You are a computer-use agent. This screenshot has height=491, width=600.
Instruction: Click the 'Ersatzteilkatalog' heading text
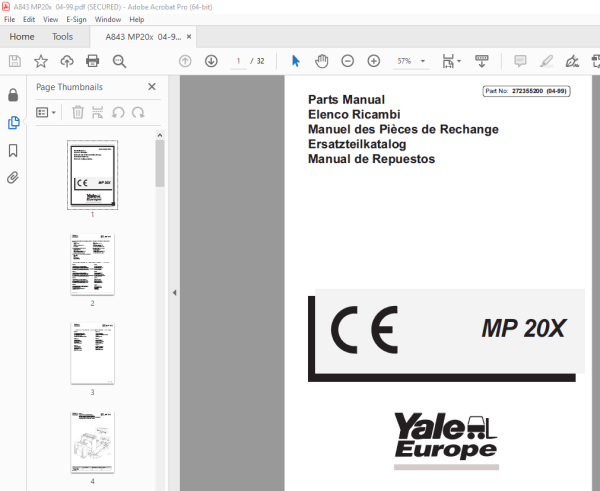click(357, 144)
